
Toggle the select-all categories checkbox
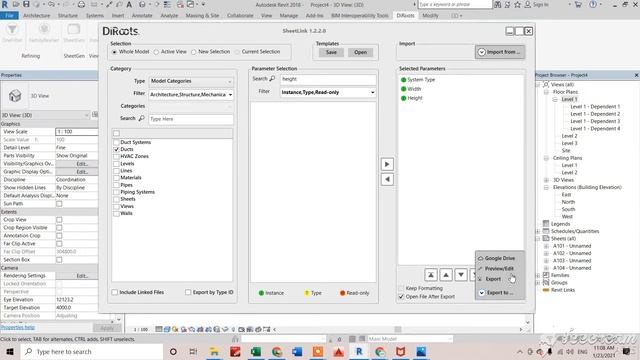click(116, 133)
